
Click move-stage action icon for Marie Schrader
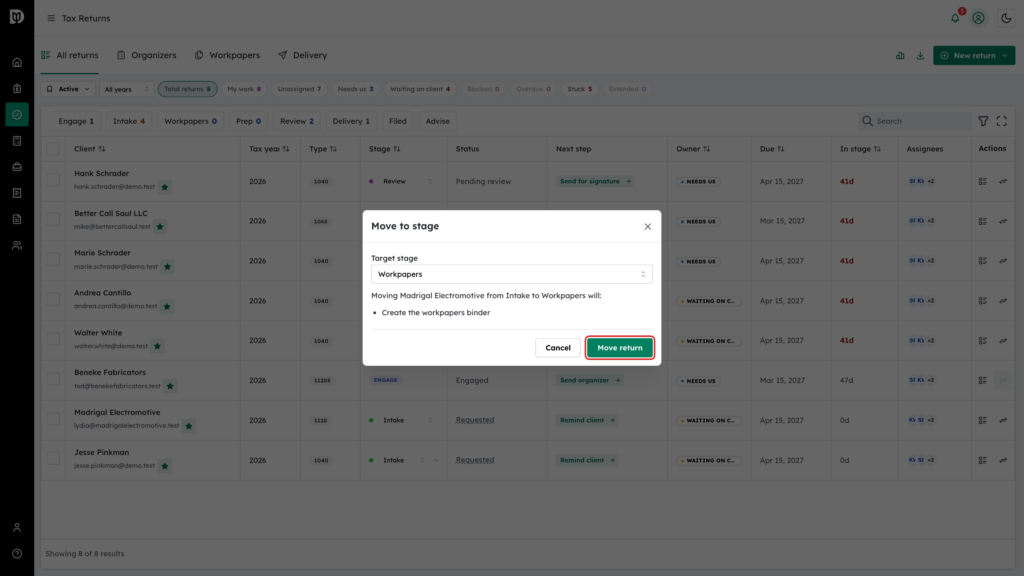tap(1003, 261)
